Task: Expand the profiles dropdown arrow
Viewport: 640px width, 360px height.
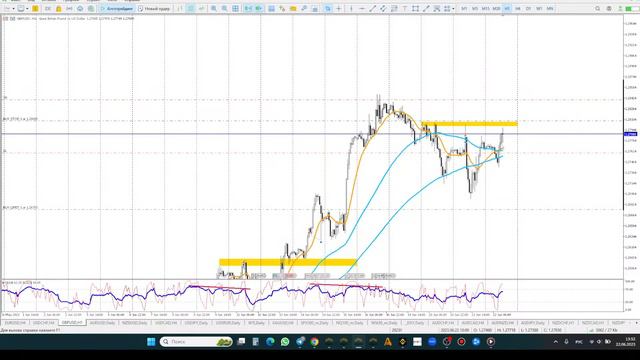Action: [x=27, y=9]
